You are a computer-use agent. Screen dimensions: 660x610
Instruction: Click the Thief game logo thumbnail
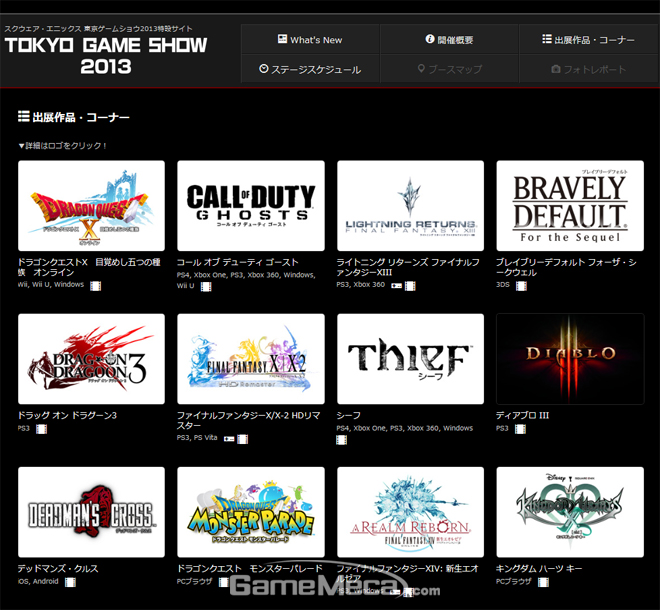[x=411, y=359]
